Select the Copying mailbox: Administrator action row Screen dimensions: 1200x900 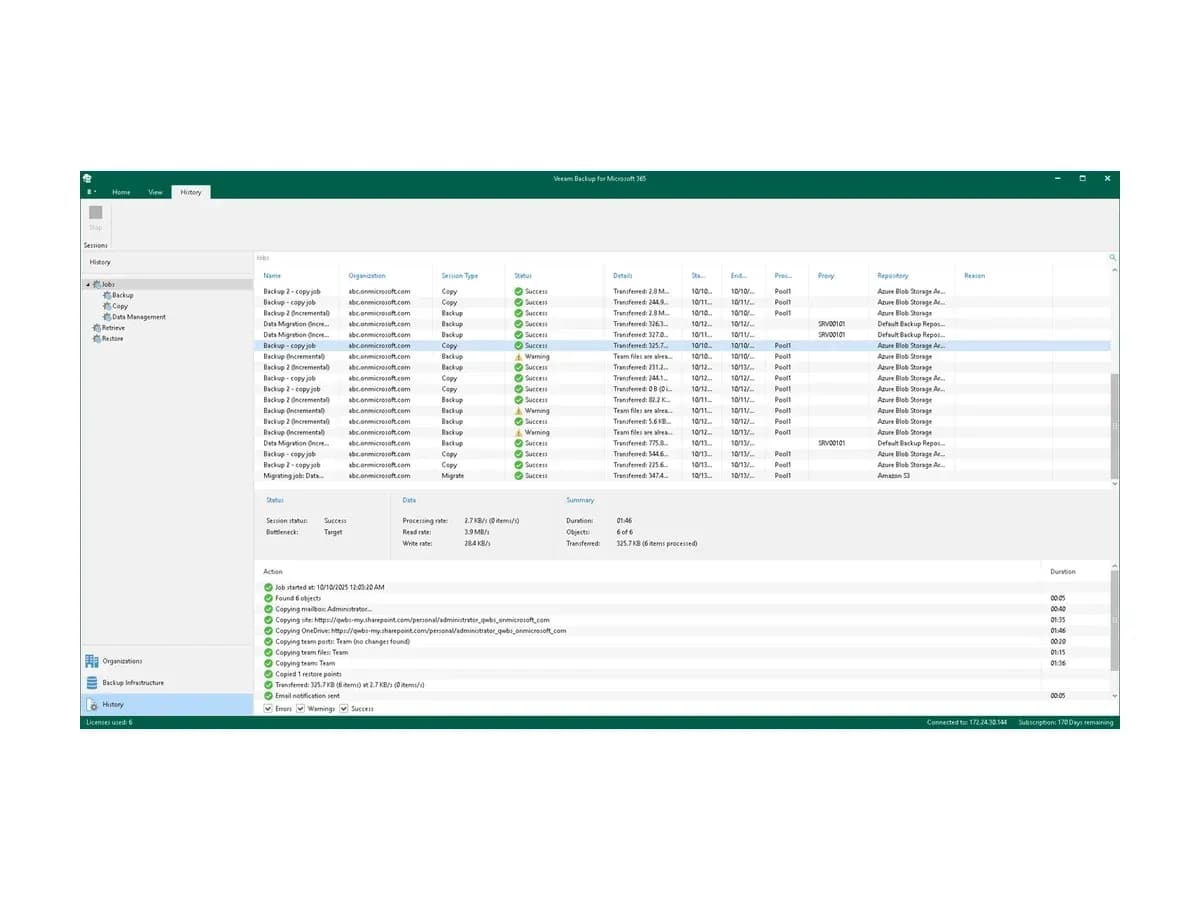click(683, 609)
